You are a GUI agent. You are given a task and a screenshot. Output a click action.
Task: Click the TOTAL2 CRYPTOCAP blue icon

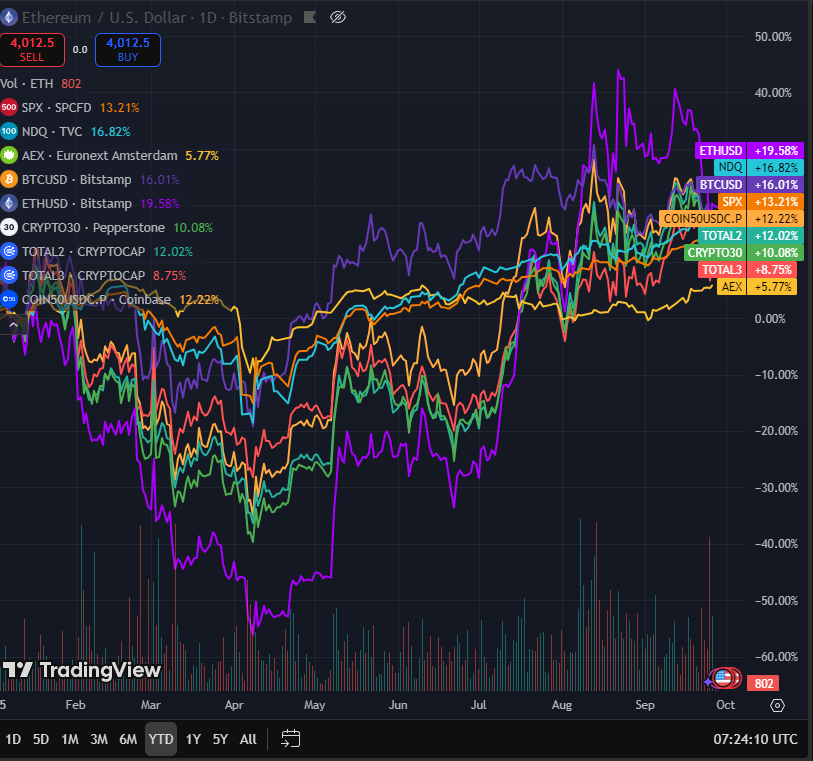point(9,251)
